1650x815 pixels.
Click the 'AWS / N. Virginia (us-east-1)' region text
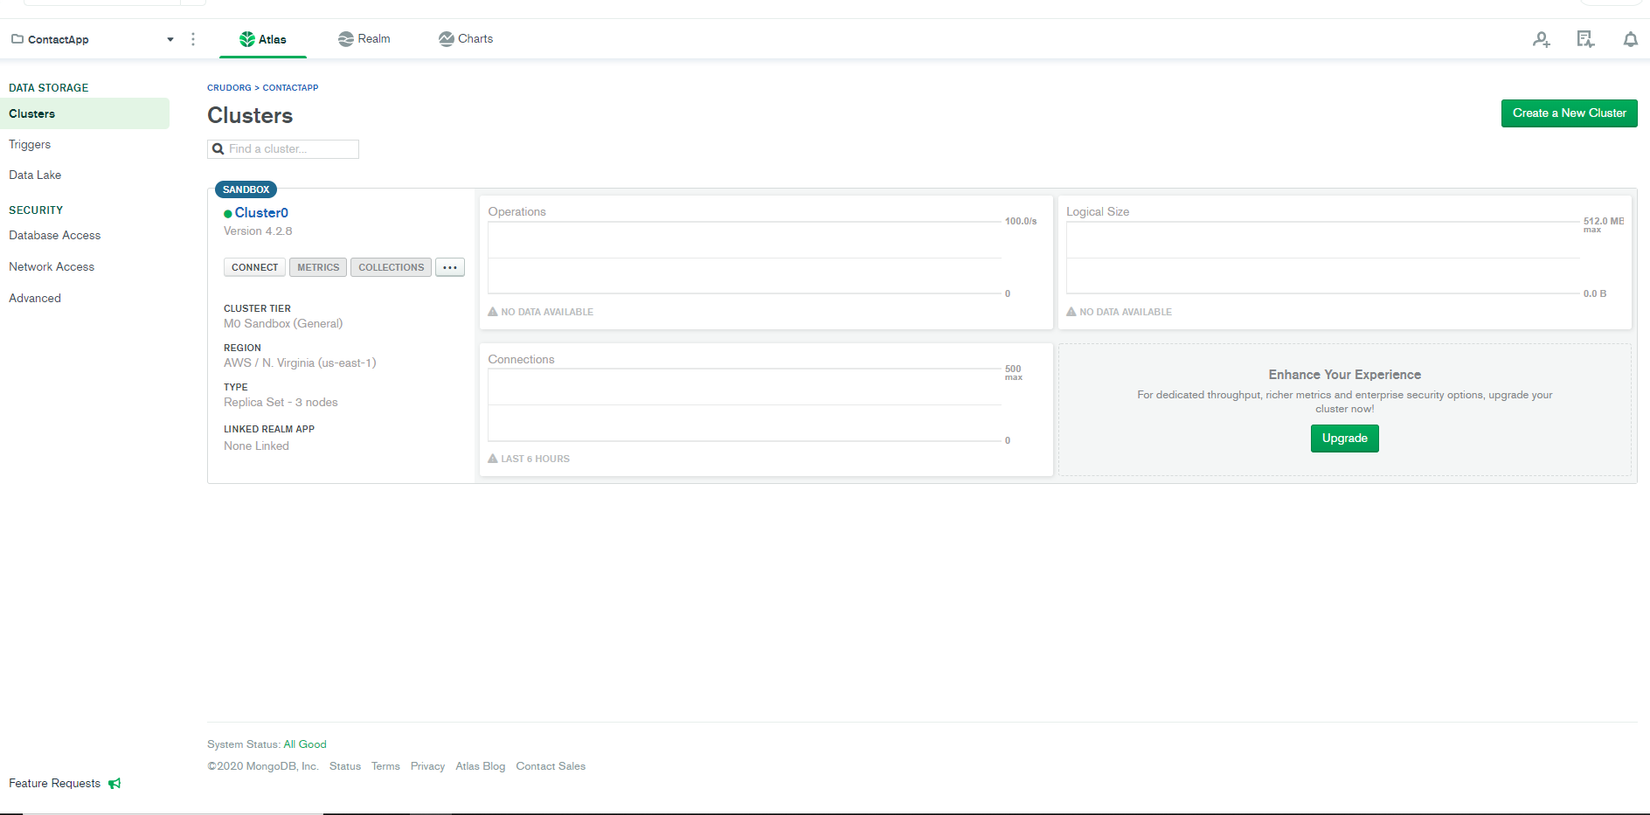tap(300, 363)
